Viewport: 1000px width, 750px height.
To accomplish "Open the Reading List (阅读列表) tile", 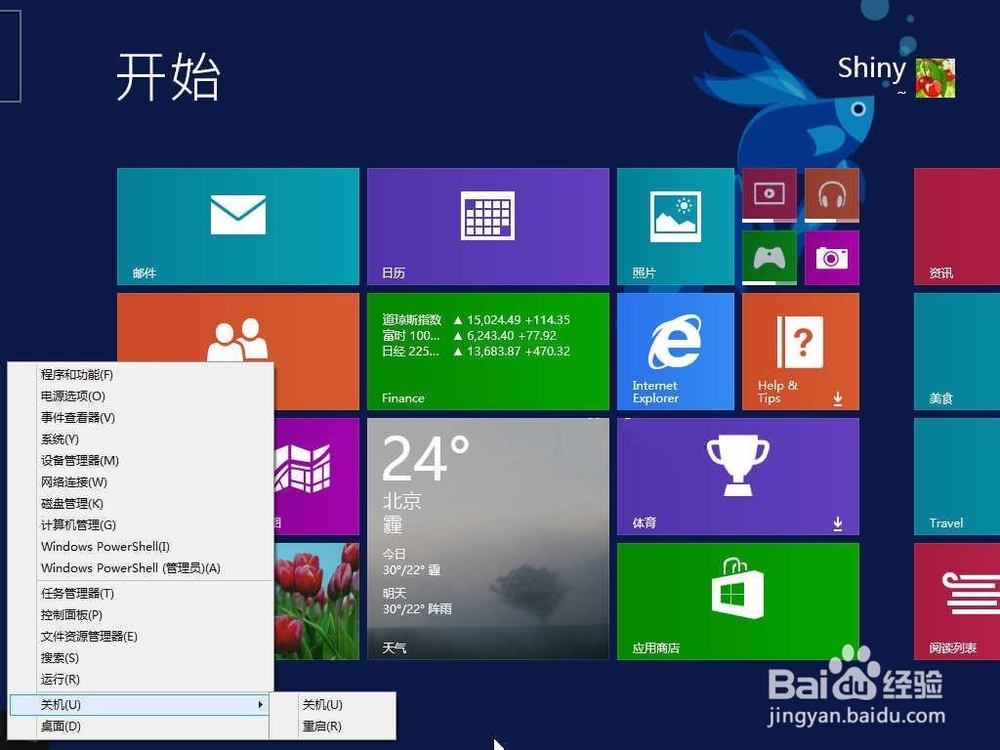I will (957, 601).
